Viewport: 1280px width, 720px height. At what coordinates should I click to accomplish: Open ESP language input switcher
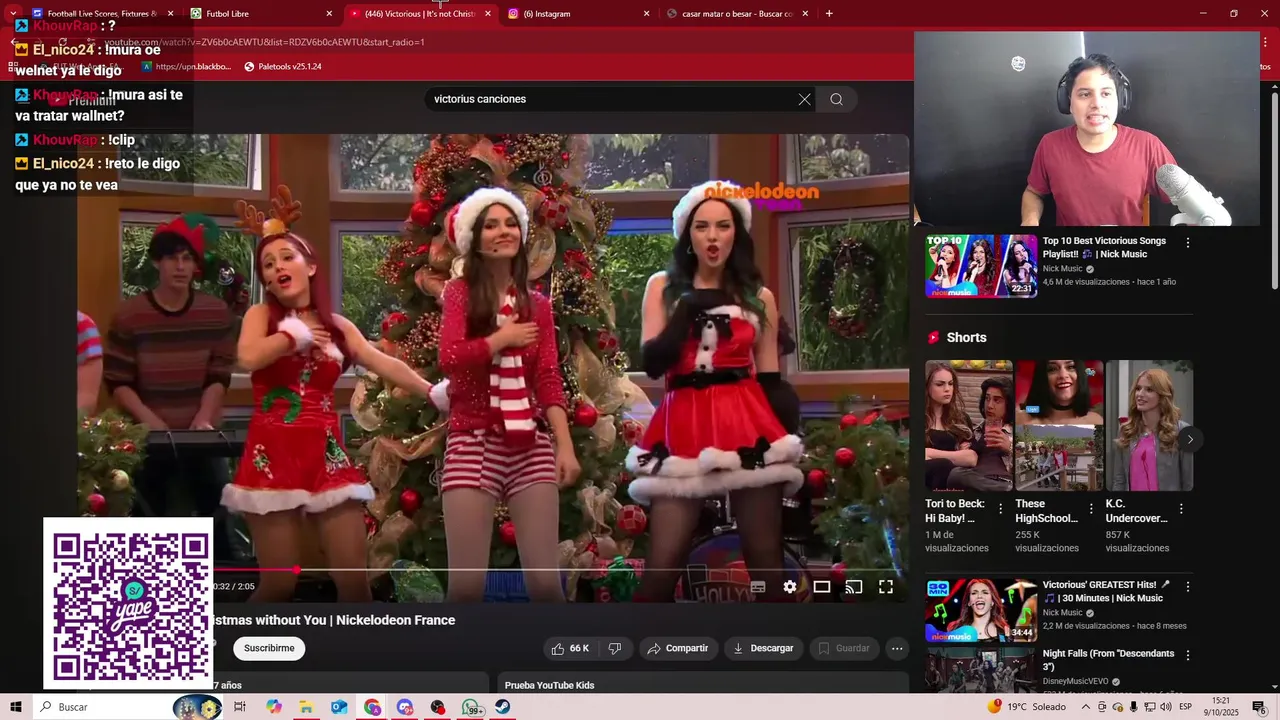tap(1185, 707)
